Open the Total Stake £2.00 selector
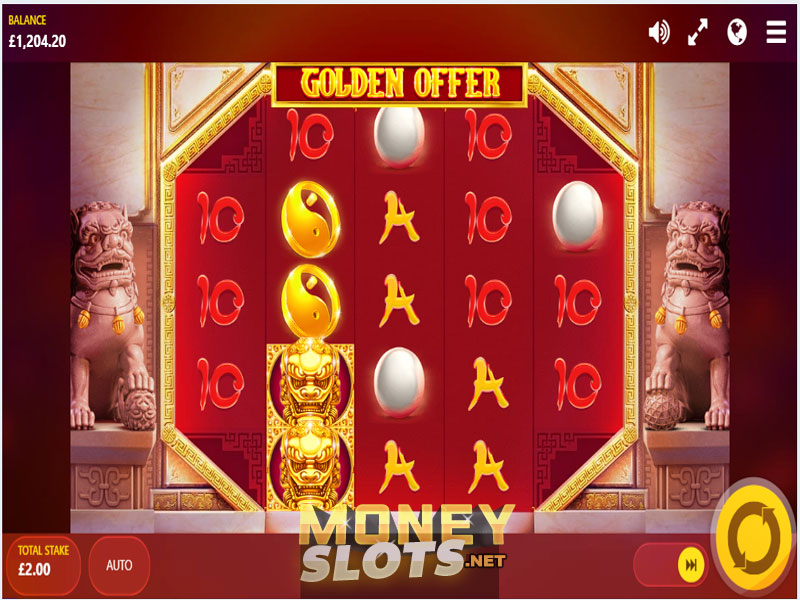This screenshot has height=600, width=800. click(x=43, y=565)
